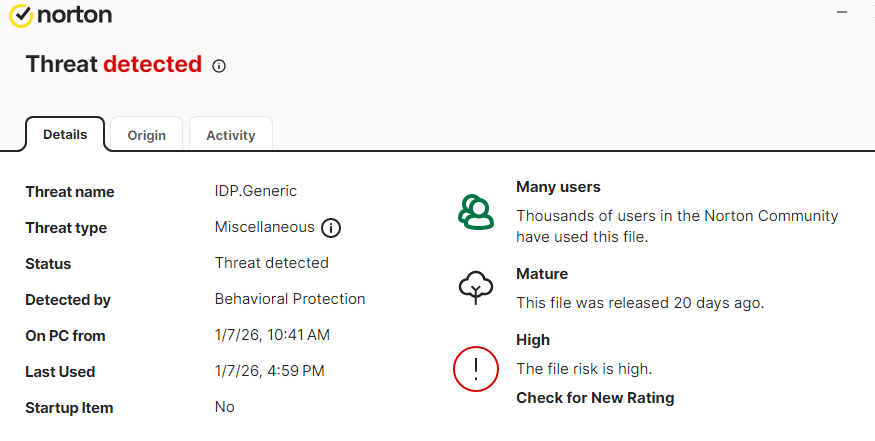Open the Origin tab
This screenshot has width=875, height=441.
147,135
